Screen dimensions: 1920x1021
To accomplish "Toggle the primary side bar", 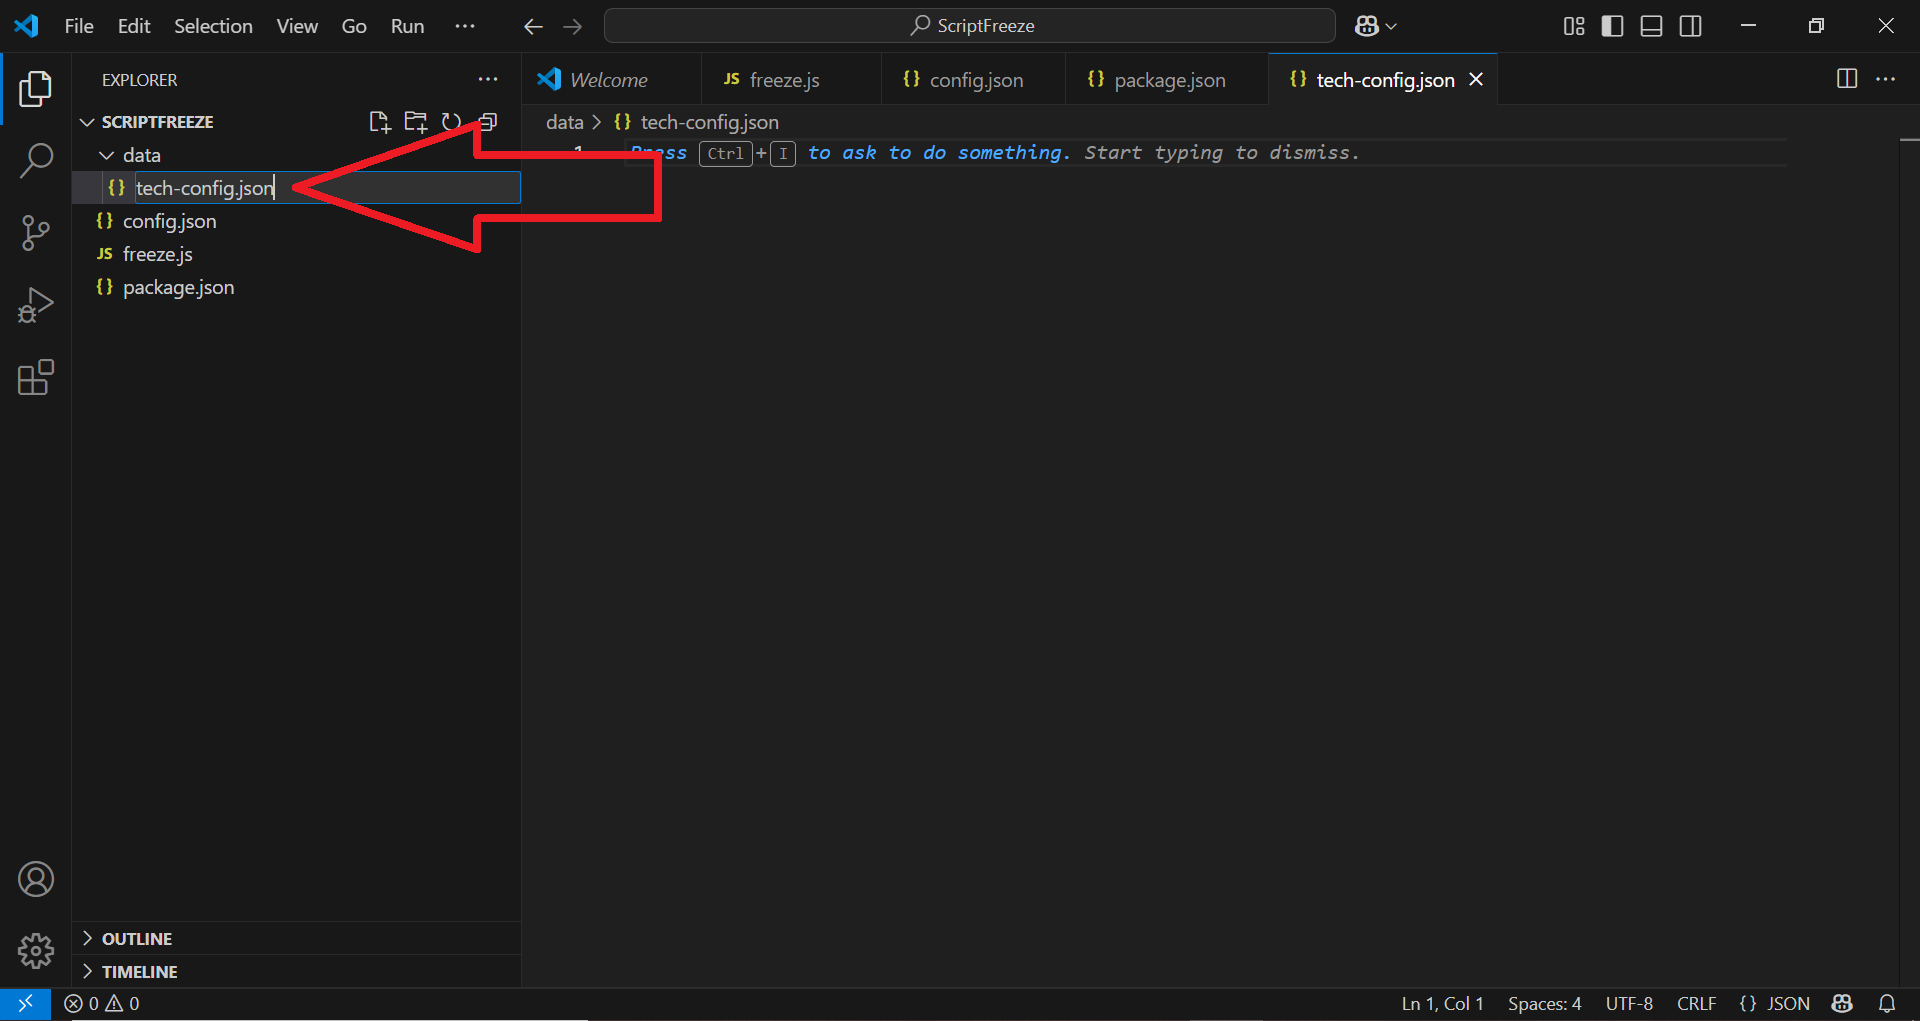I will [1612, 26].
